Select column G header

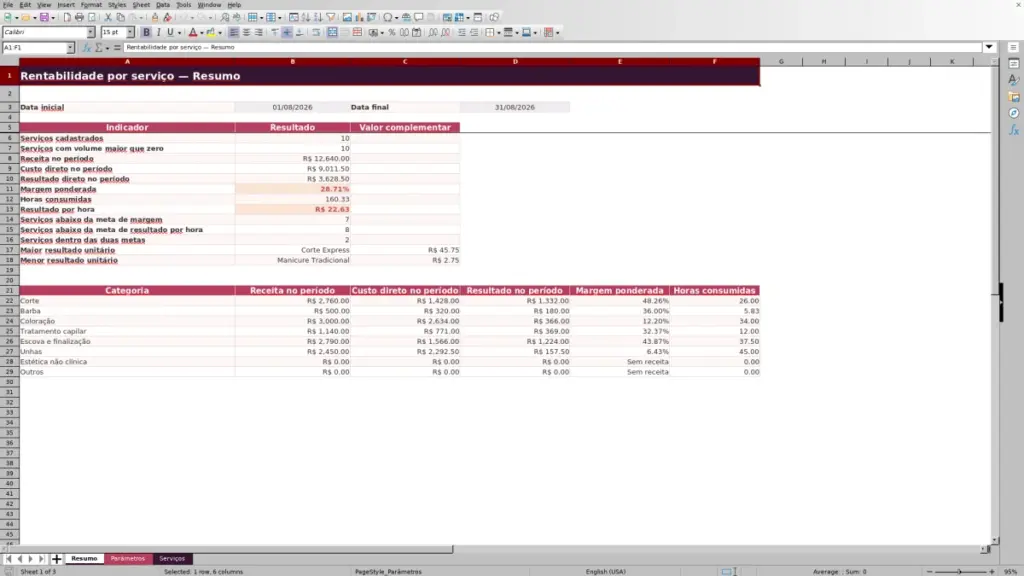click(x=781, y=61)
